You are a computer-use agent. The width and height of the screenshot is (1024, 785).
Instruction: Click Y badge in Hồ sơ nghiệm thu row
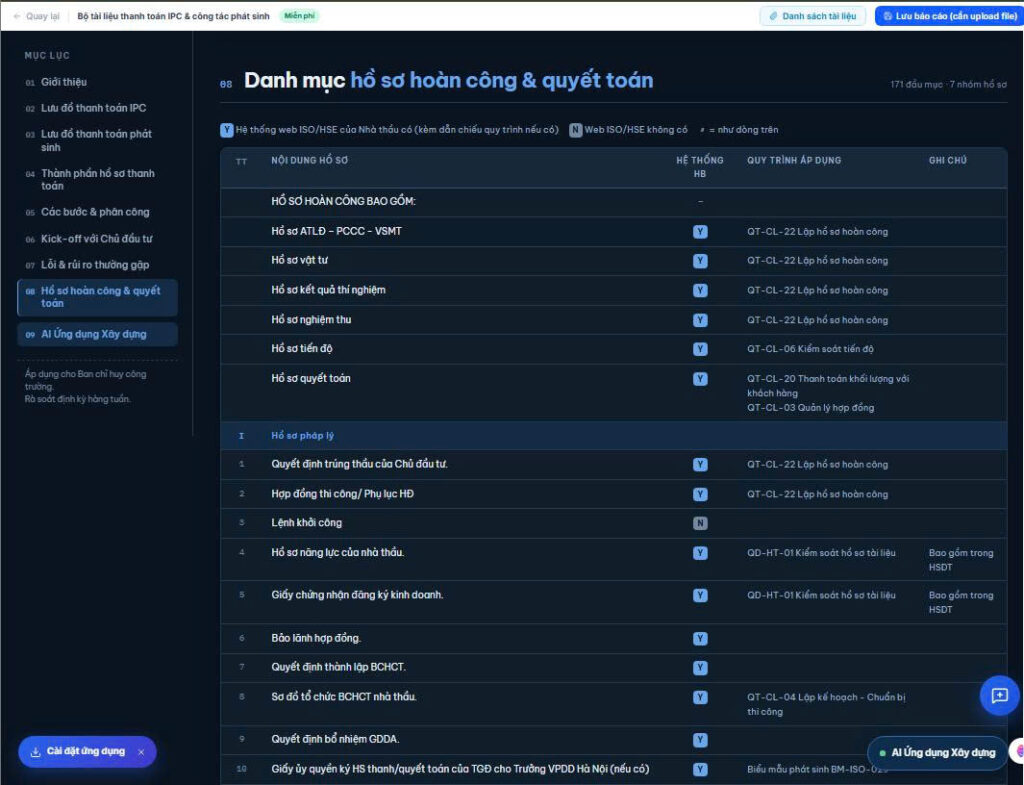click(700, 320)
